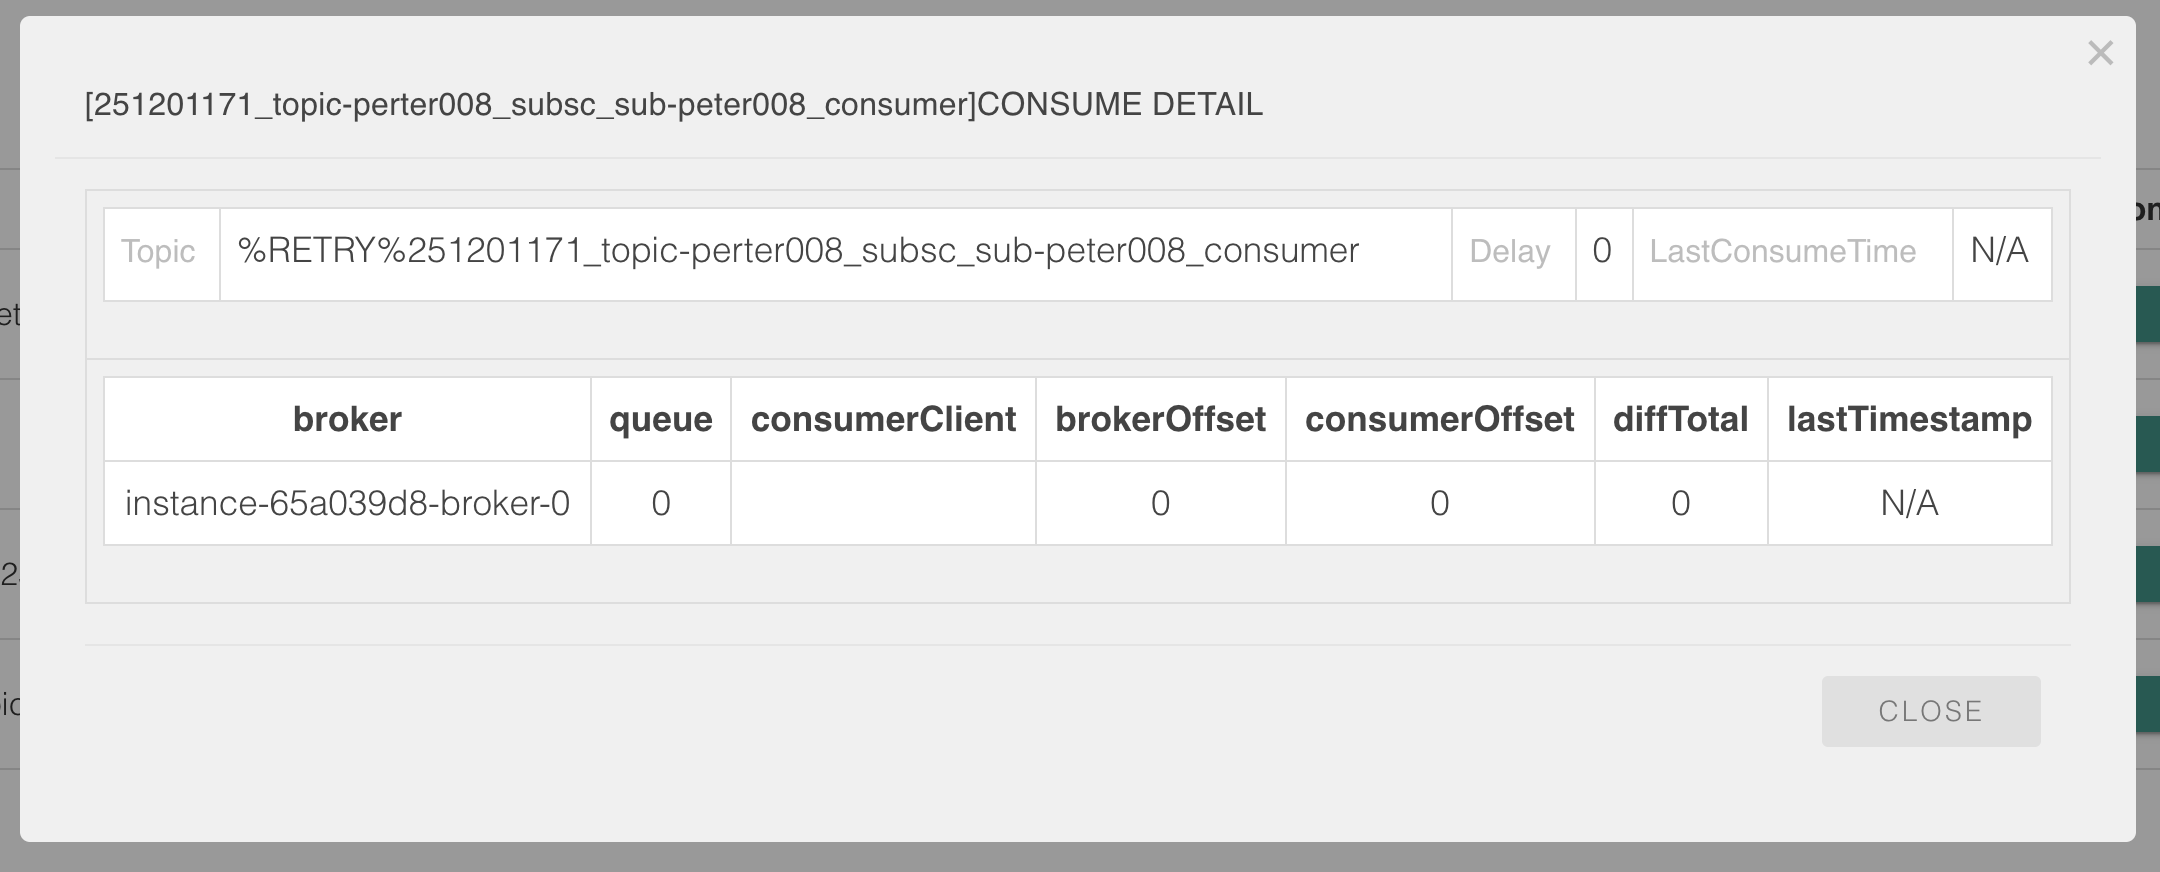This screenshot has width=2160, height=872.
Task: Select the broker column header
Action: (x=346, y=419)
